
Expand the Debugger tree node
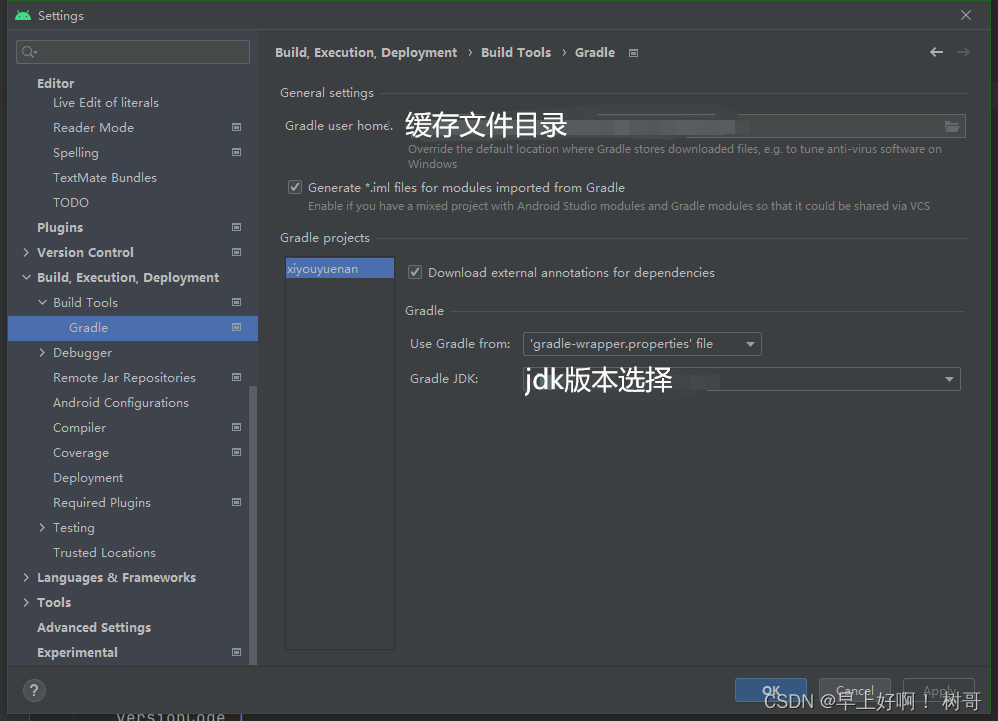pyautogui.click(x=42, y=353)
